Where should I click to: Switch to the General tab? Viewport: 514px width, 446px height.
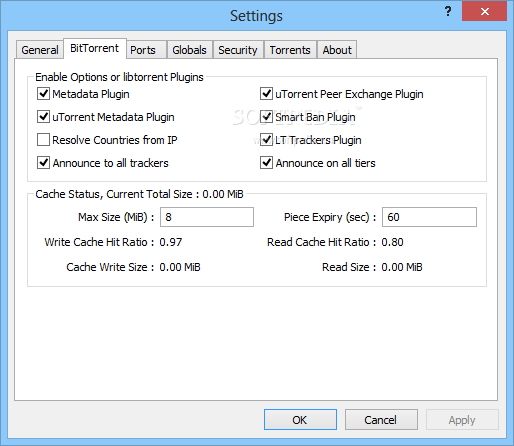[x=40, y=50]
